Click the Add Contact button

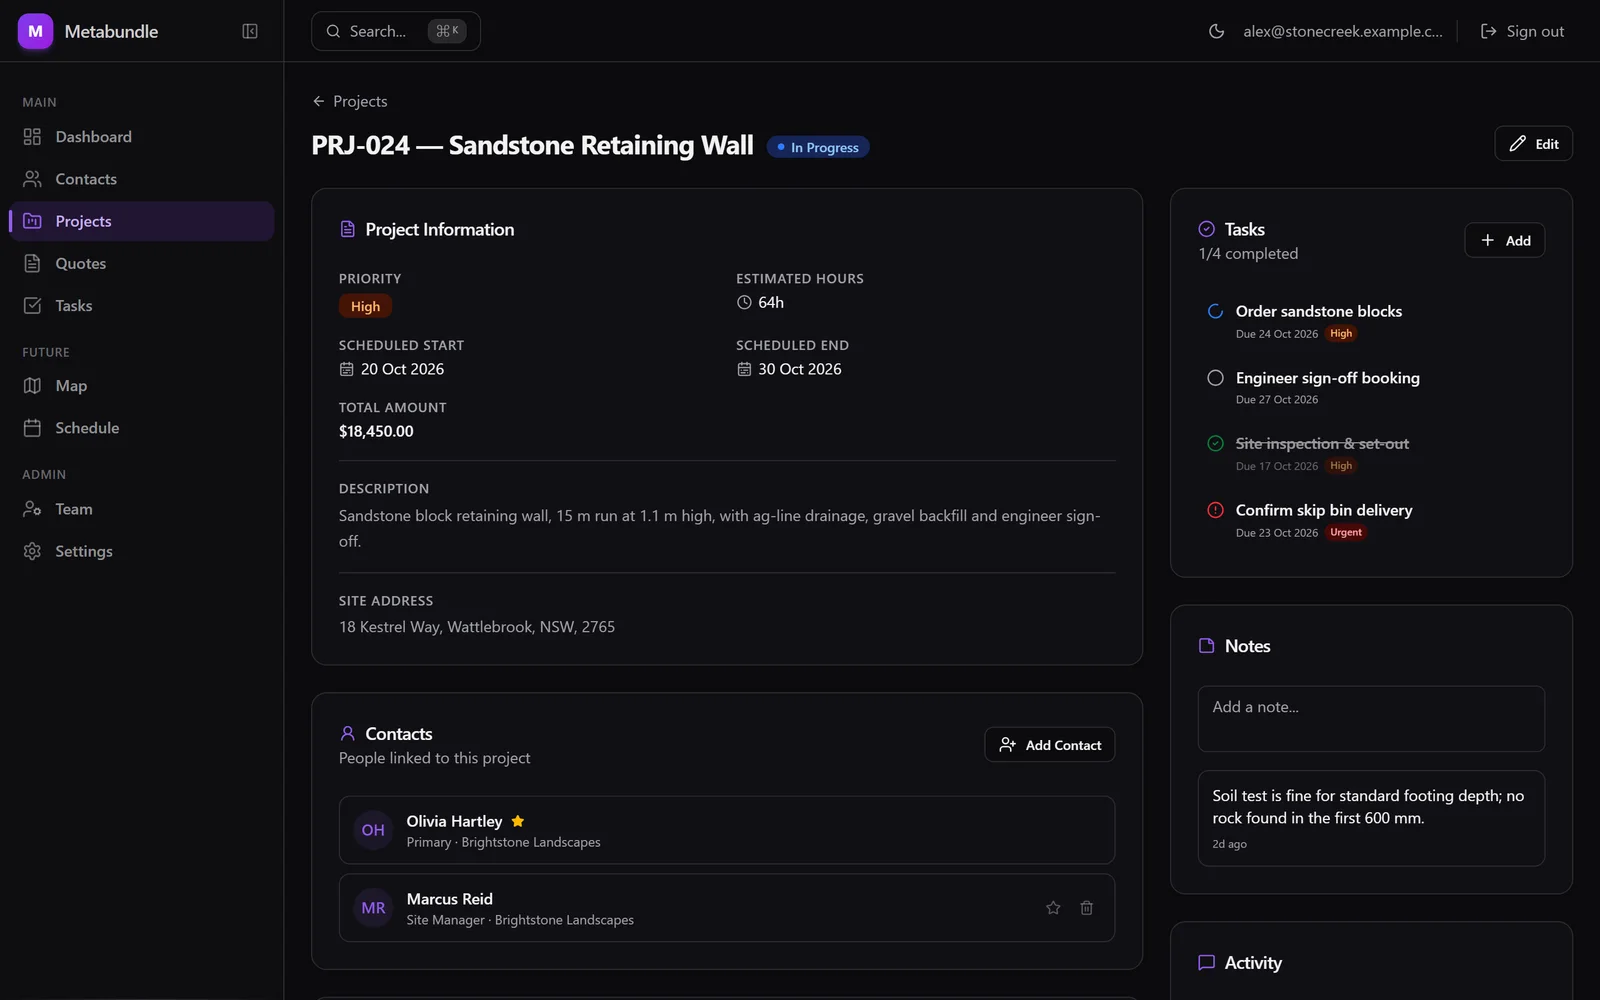(x=1049, y=745)
